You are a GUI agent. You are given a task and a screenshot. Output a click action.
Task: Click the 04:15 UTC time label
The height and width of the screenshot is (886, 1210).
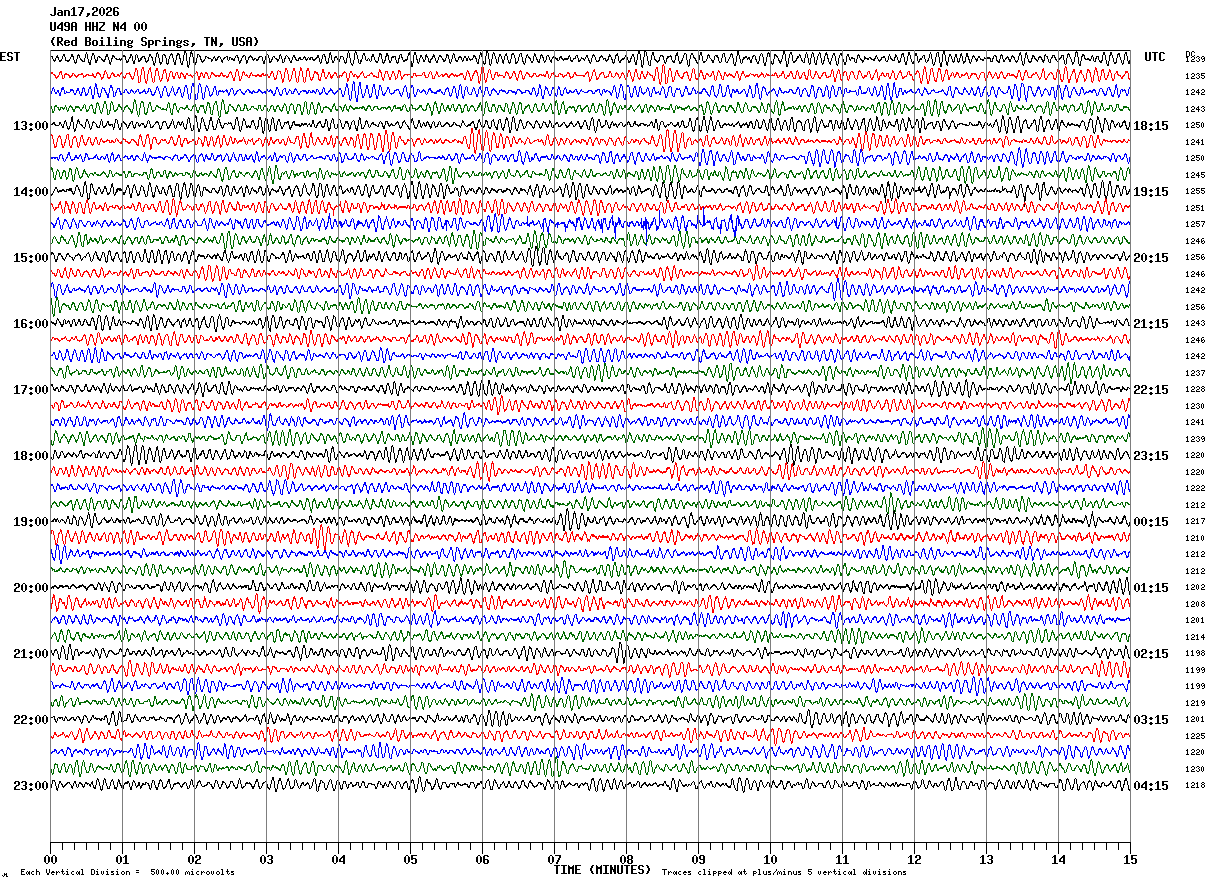click(1151, 786)
